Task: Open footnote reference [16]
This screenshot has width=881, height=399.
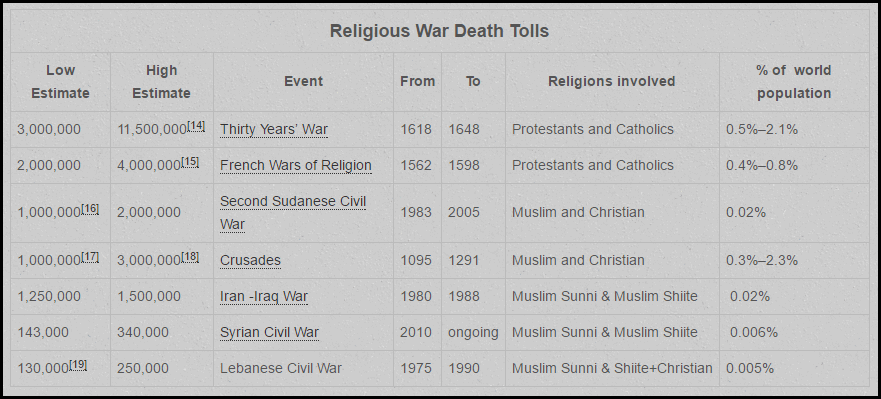Action: click(x=90, y=209)
